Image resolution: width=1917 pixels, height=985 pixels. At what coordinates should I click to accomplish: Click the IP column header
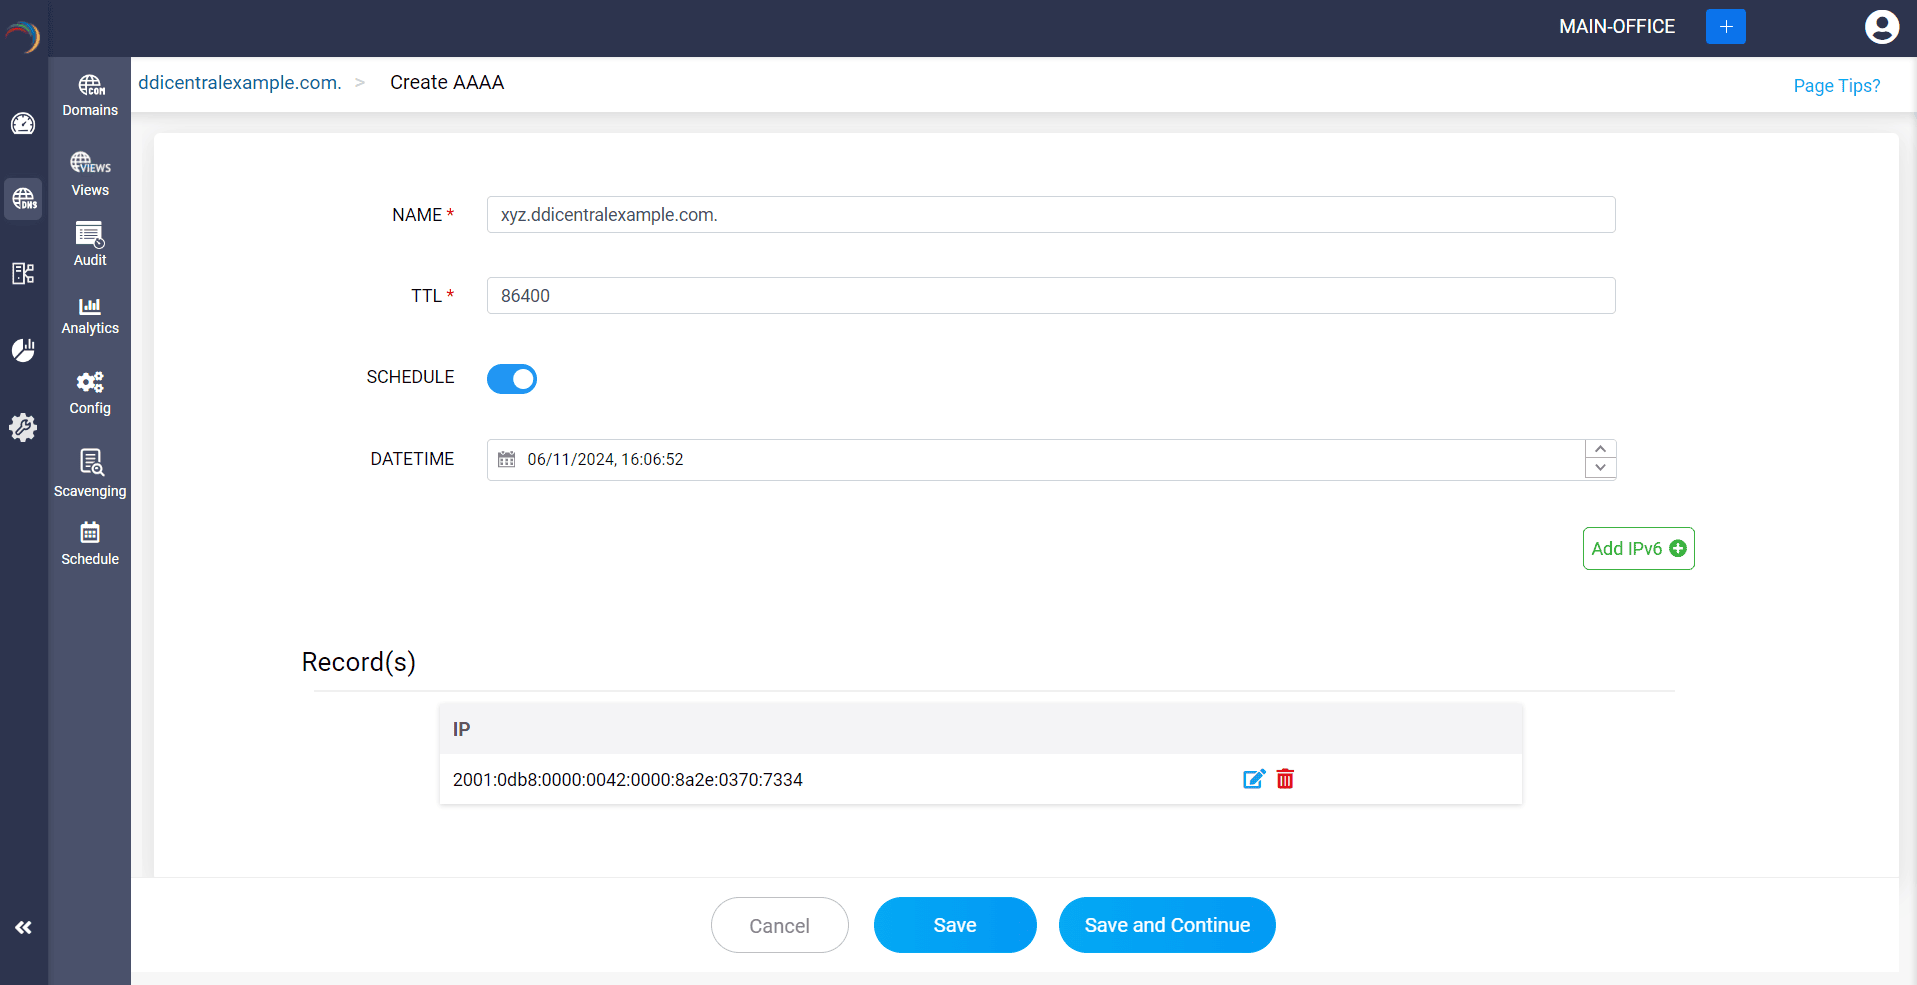click(462, 730)
